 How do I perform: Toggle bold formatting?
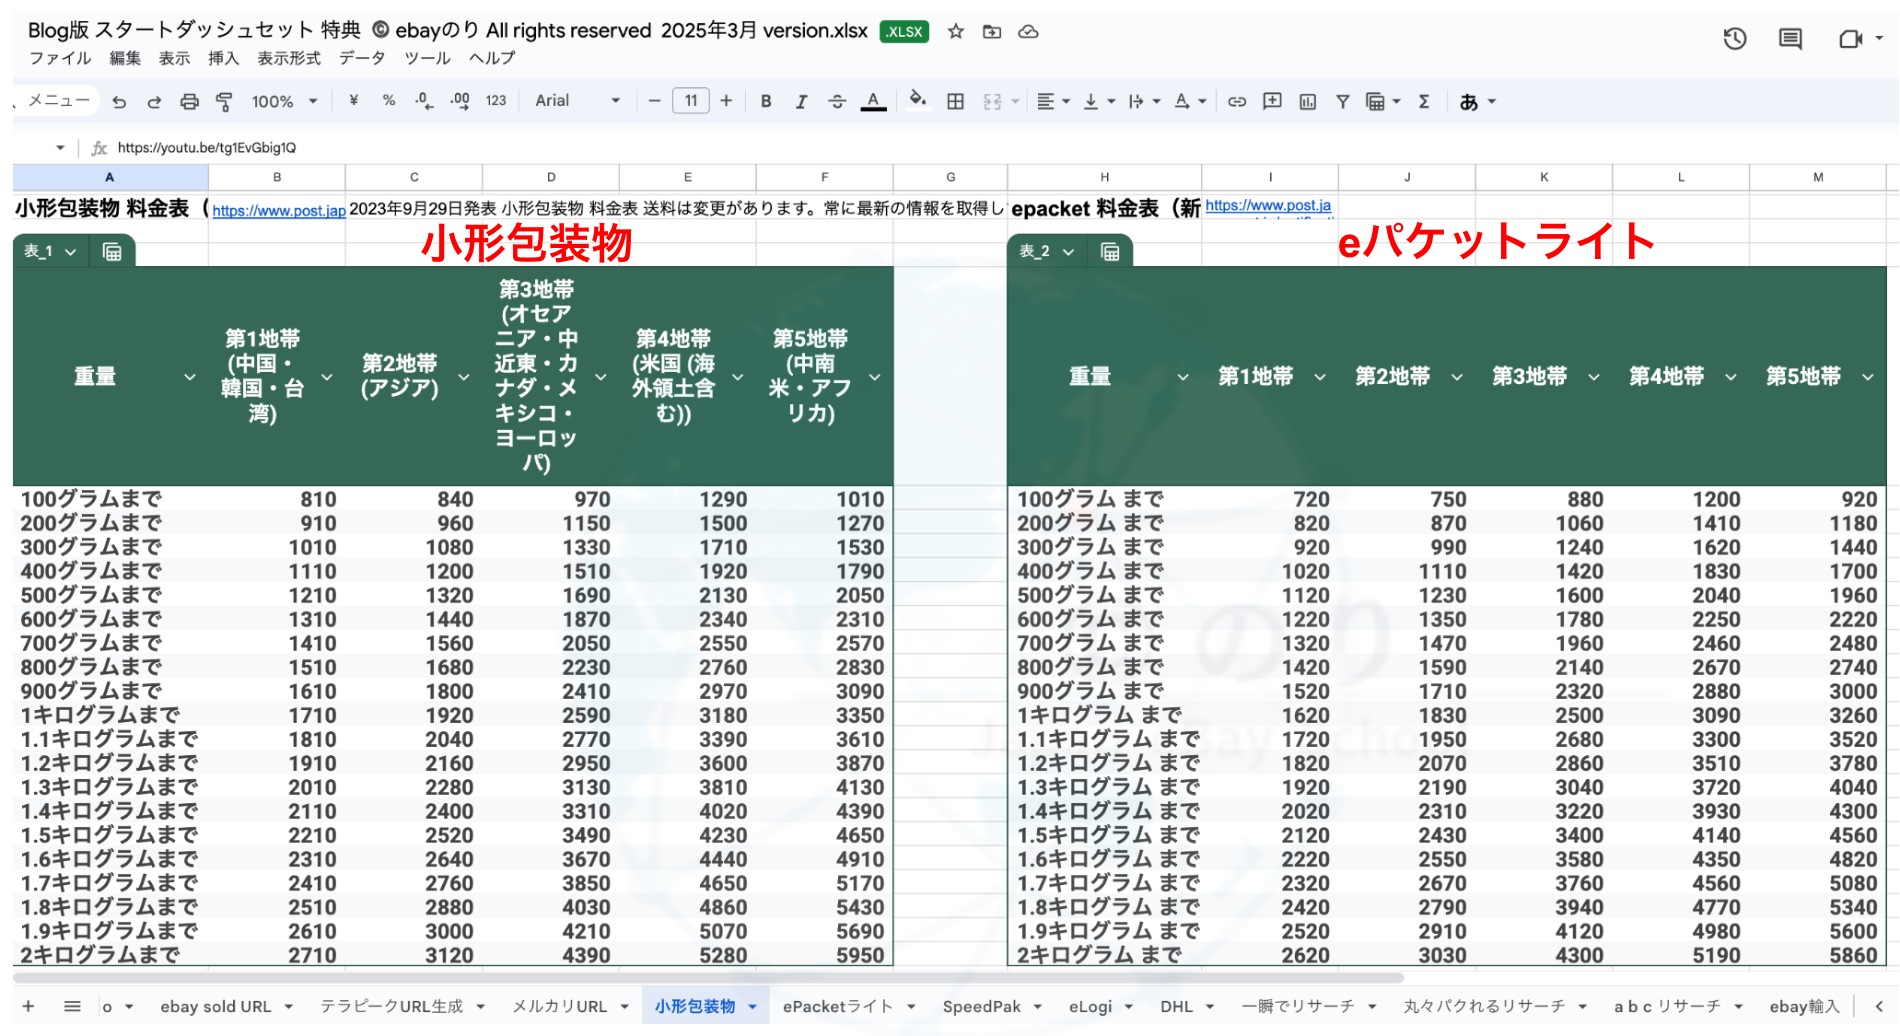(x=766, y=101)
